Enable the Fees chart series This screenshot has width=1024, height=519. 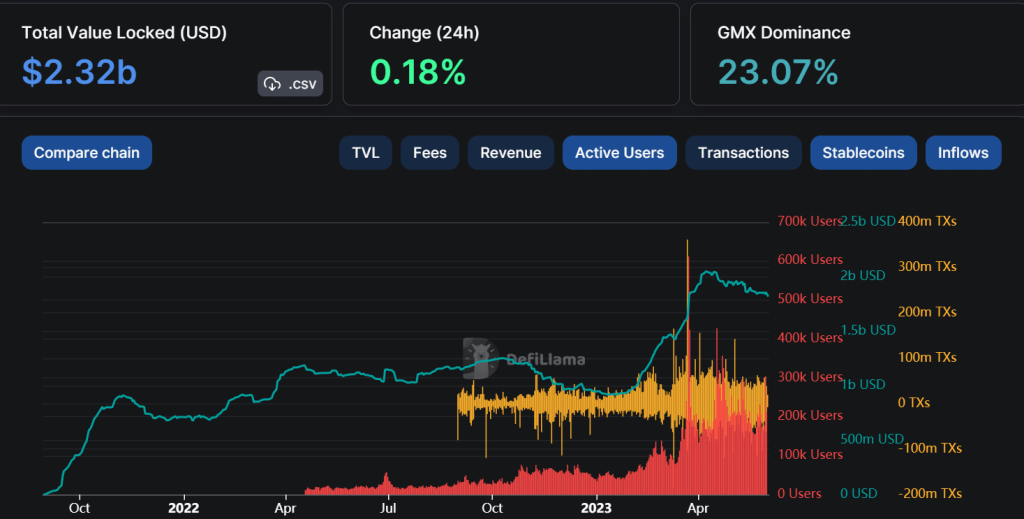pos(430,153)
